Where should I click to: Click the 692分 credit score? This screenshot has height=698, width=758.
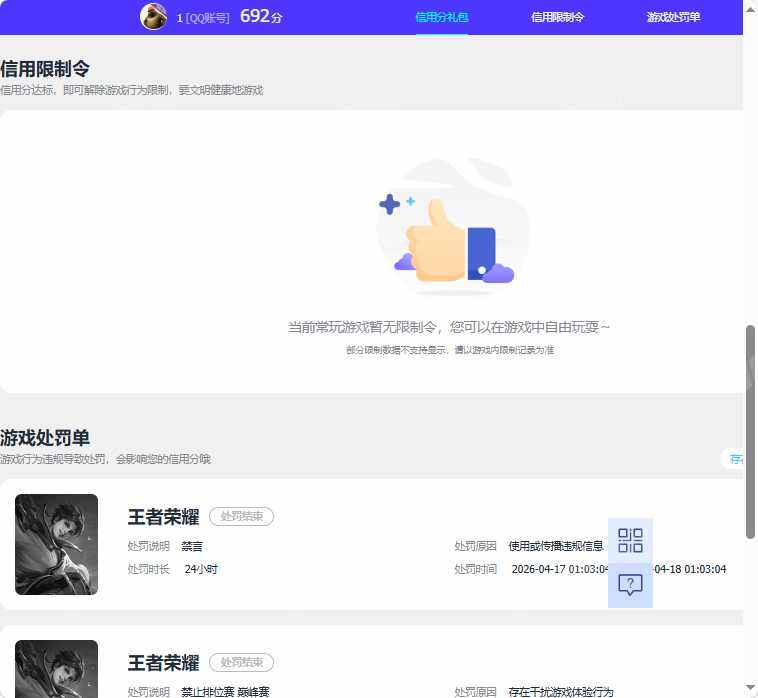[261, 16]
